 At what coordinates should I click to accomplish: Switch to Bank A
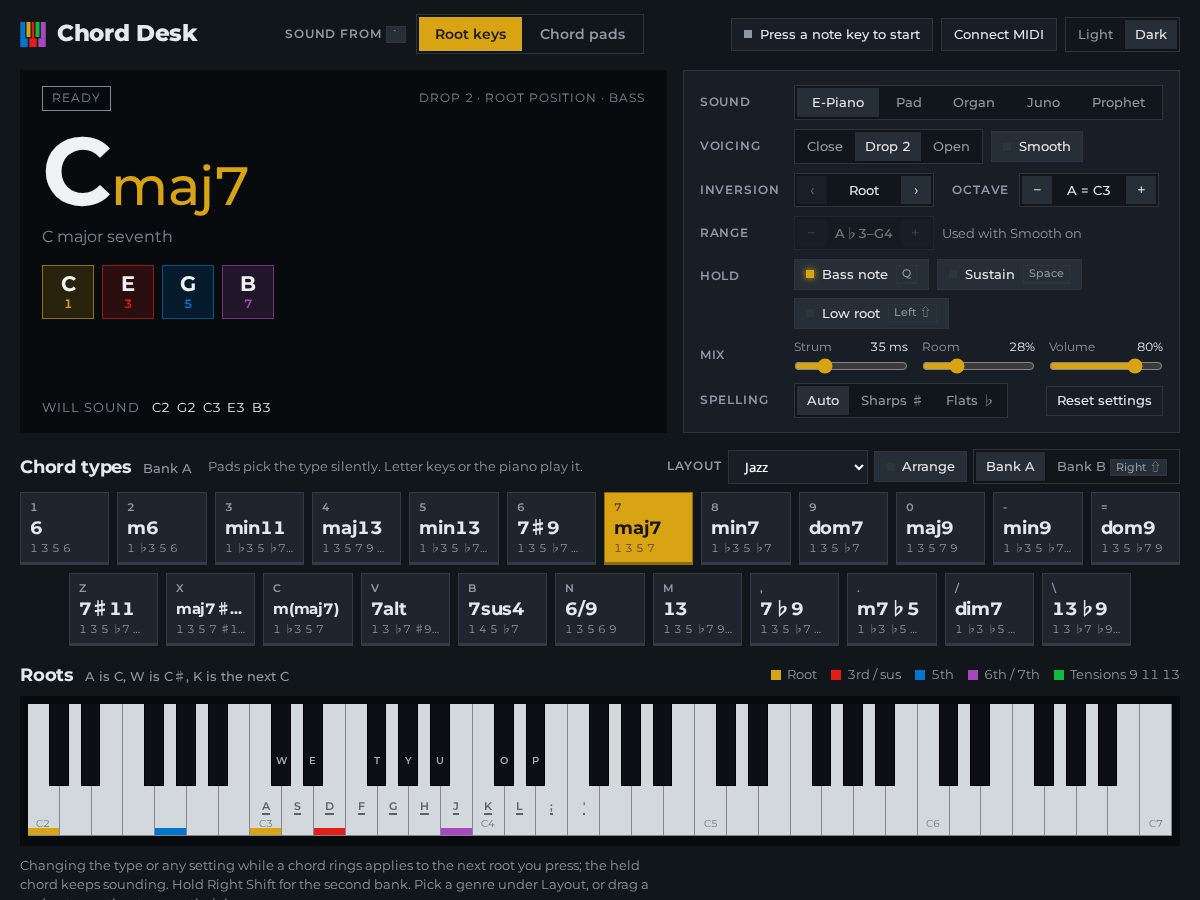click(x=1010, y=467)
